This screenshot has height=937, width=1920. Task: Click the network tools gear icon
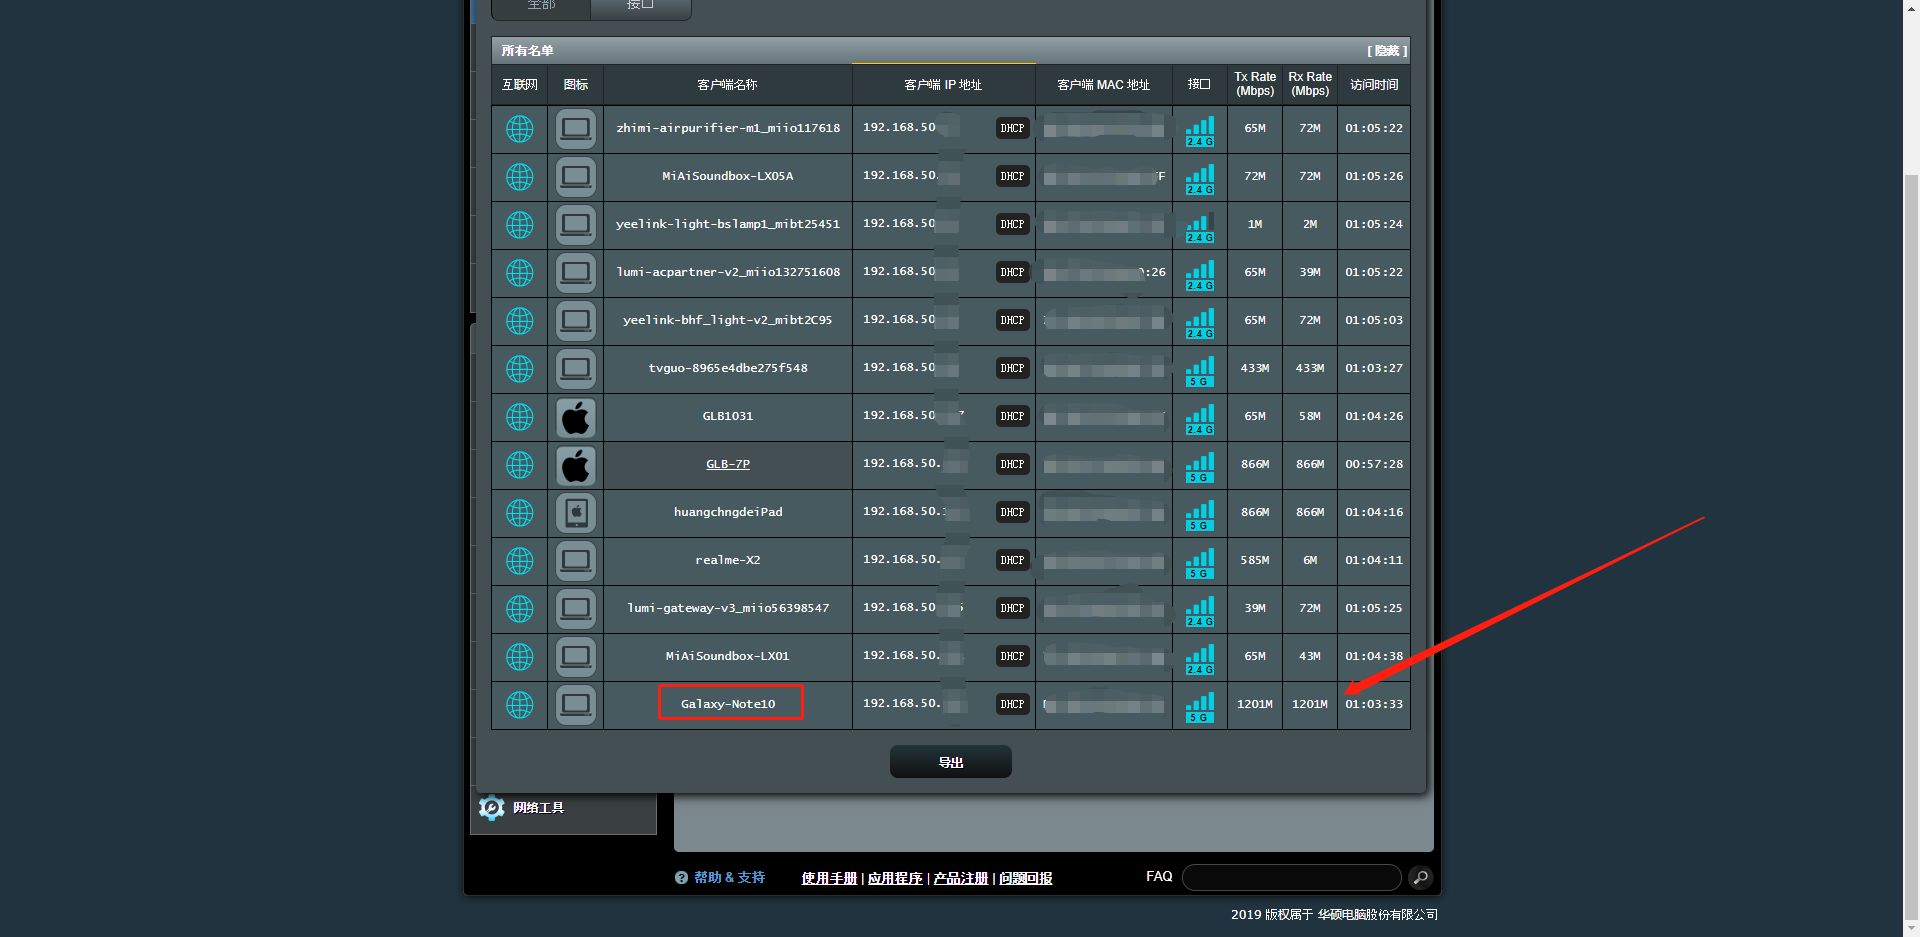point(491,808)
